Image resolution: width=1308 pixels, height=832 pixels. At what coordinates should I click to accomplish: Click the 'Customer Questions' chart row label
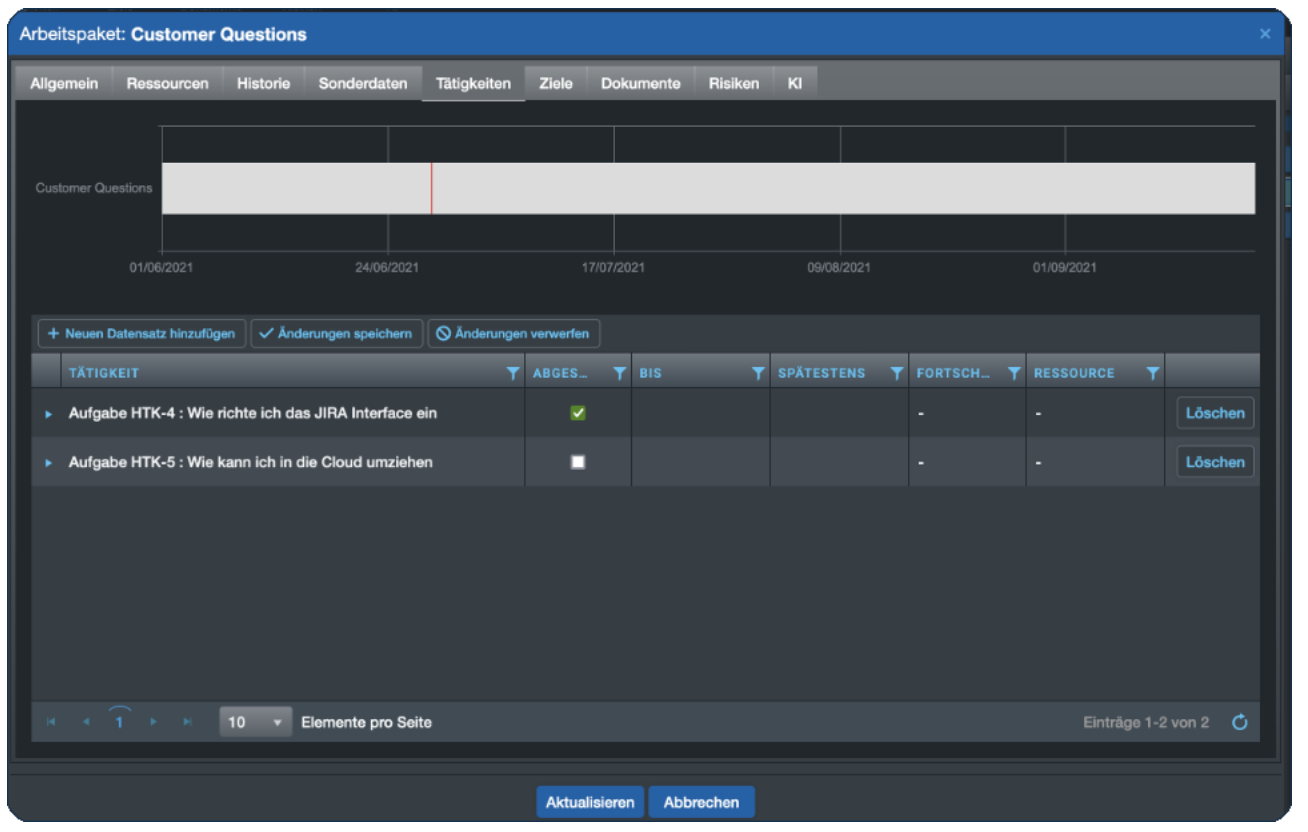[94, 188]
